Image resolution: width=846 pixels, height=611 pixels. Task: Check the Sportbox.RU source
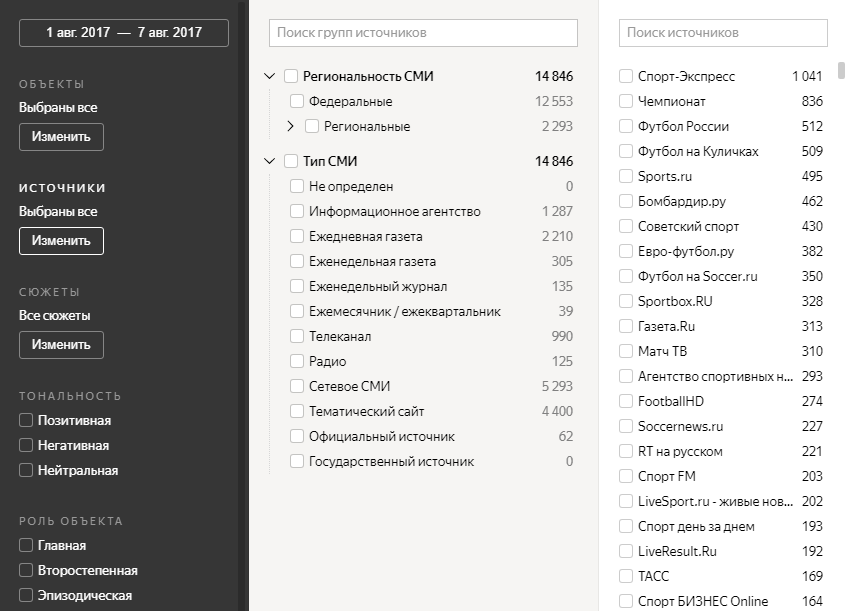[626, 301]
